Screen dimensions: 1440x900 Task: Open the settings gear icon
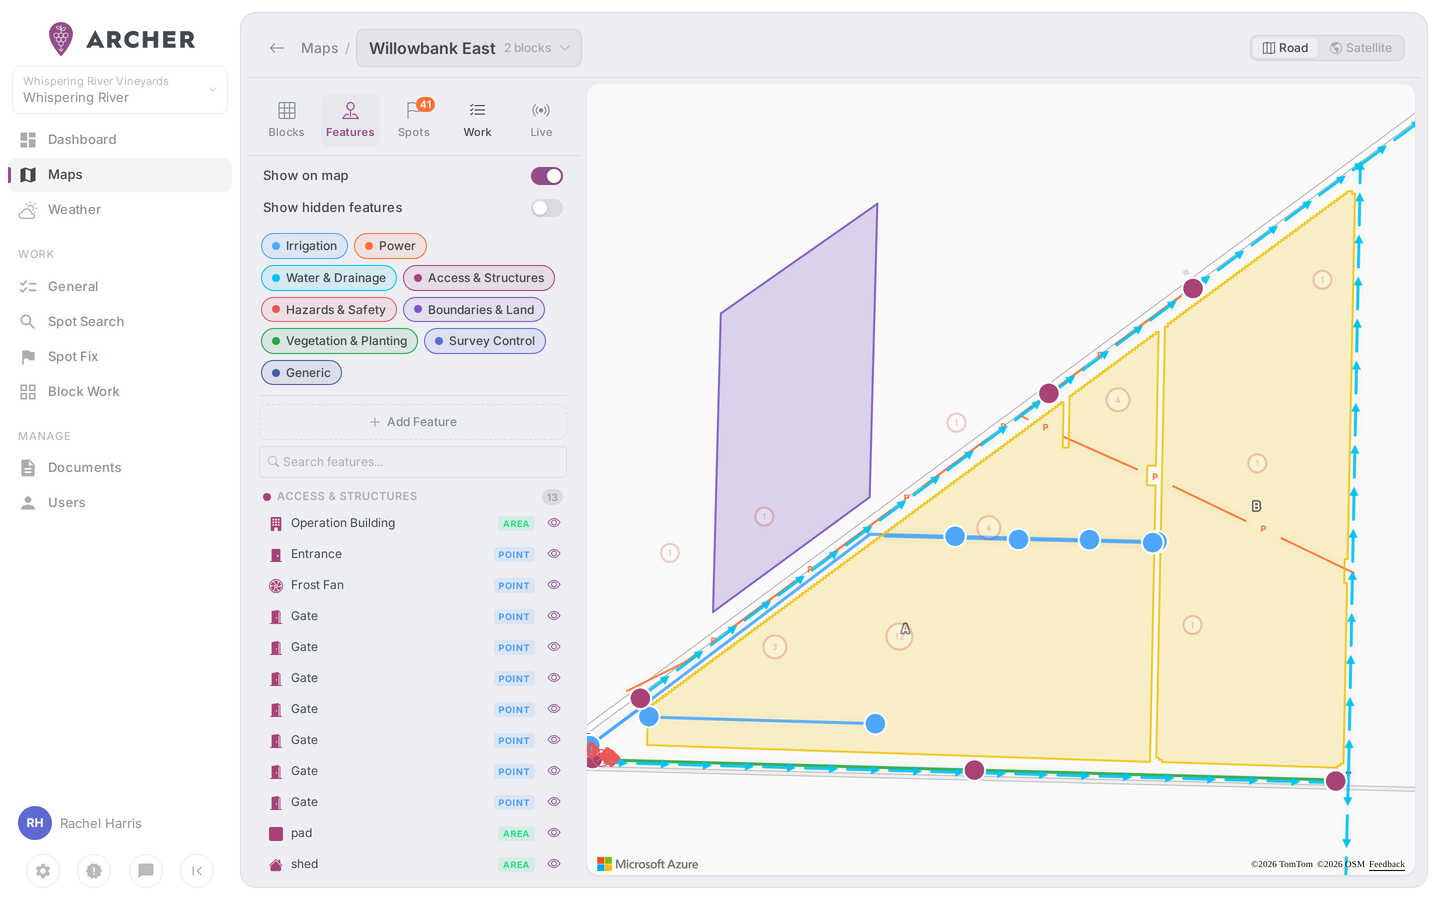(43, 871)
